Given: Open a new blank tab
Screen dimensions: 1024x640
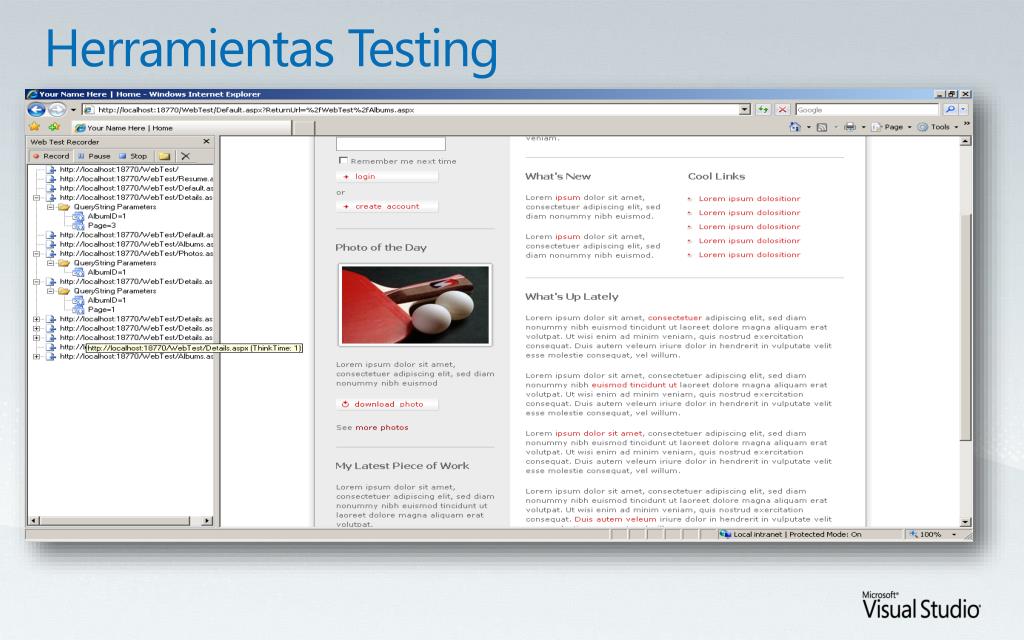Looking at the screenshot, I should 304,128.
